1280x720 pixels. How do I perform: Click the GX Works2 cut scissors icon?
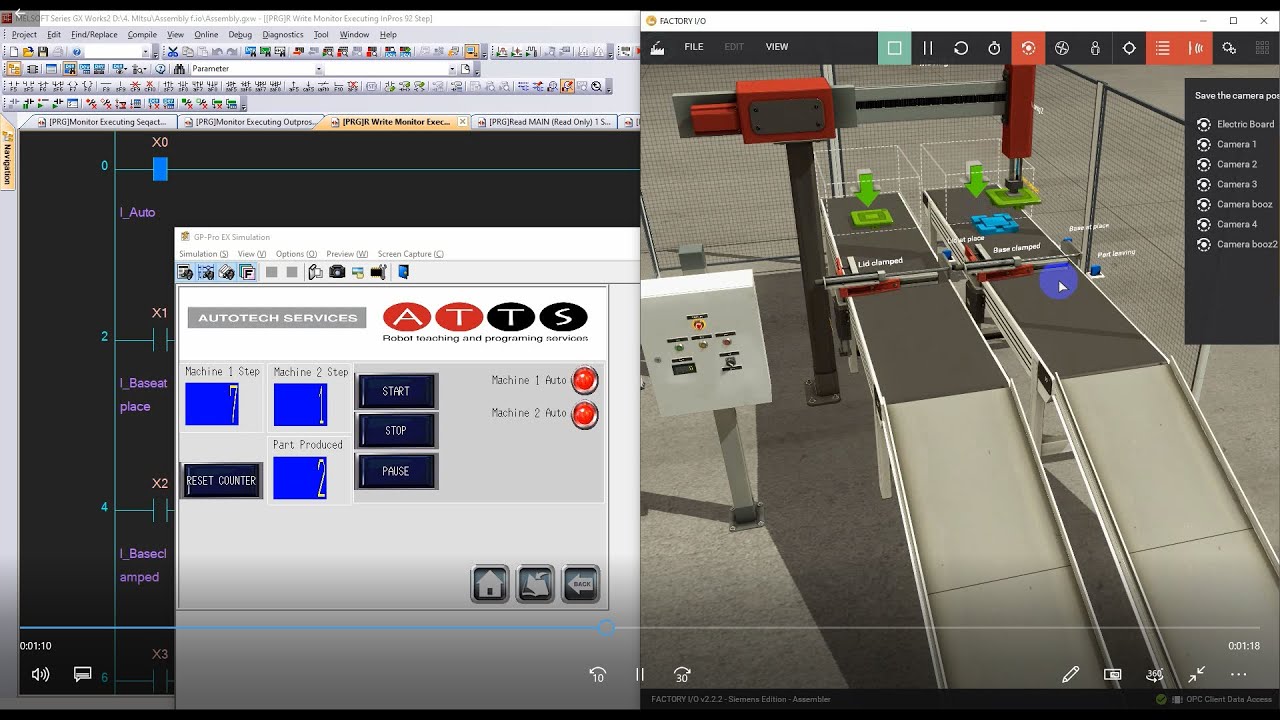click(x=173, y=52)
